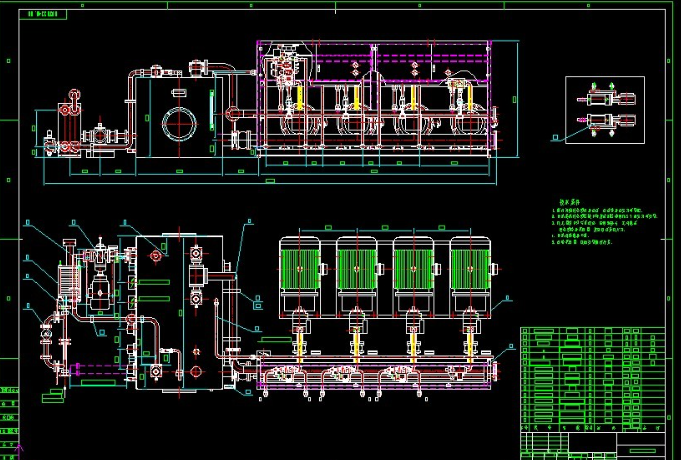Select the green technical notes text block
681x460 pixels.
pos(605,222)
